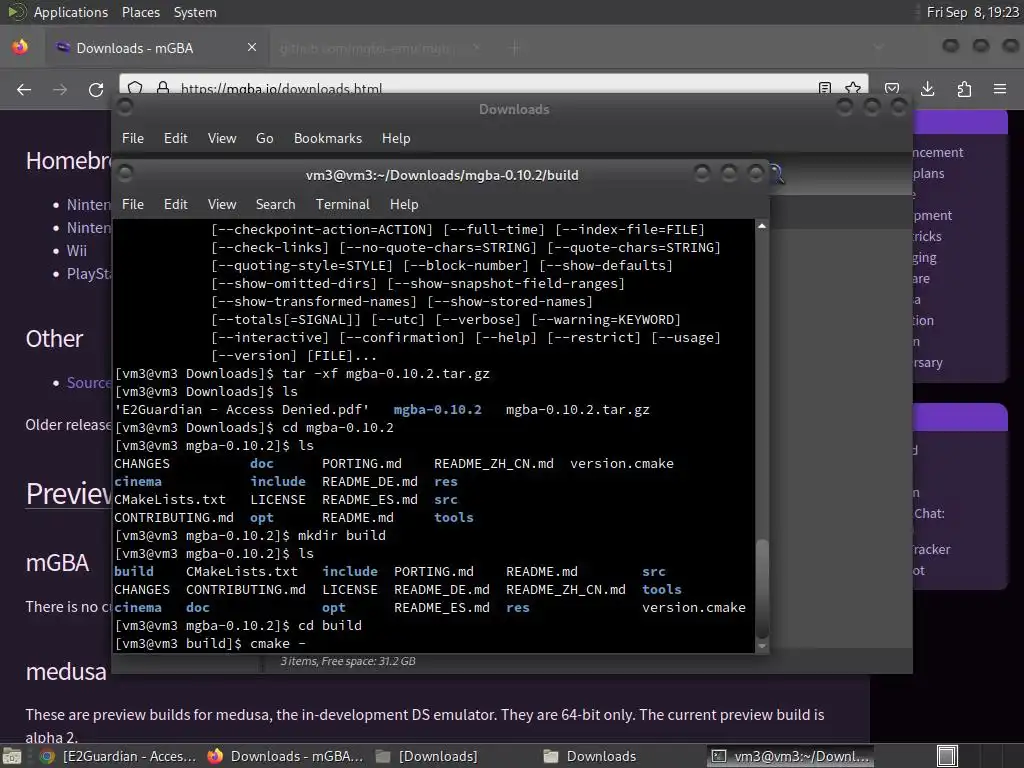Open the terminal's View menu

(222, 204)
